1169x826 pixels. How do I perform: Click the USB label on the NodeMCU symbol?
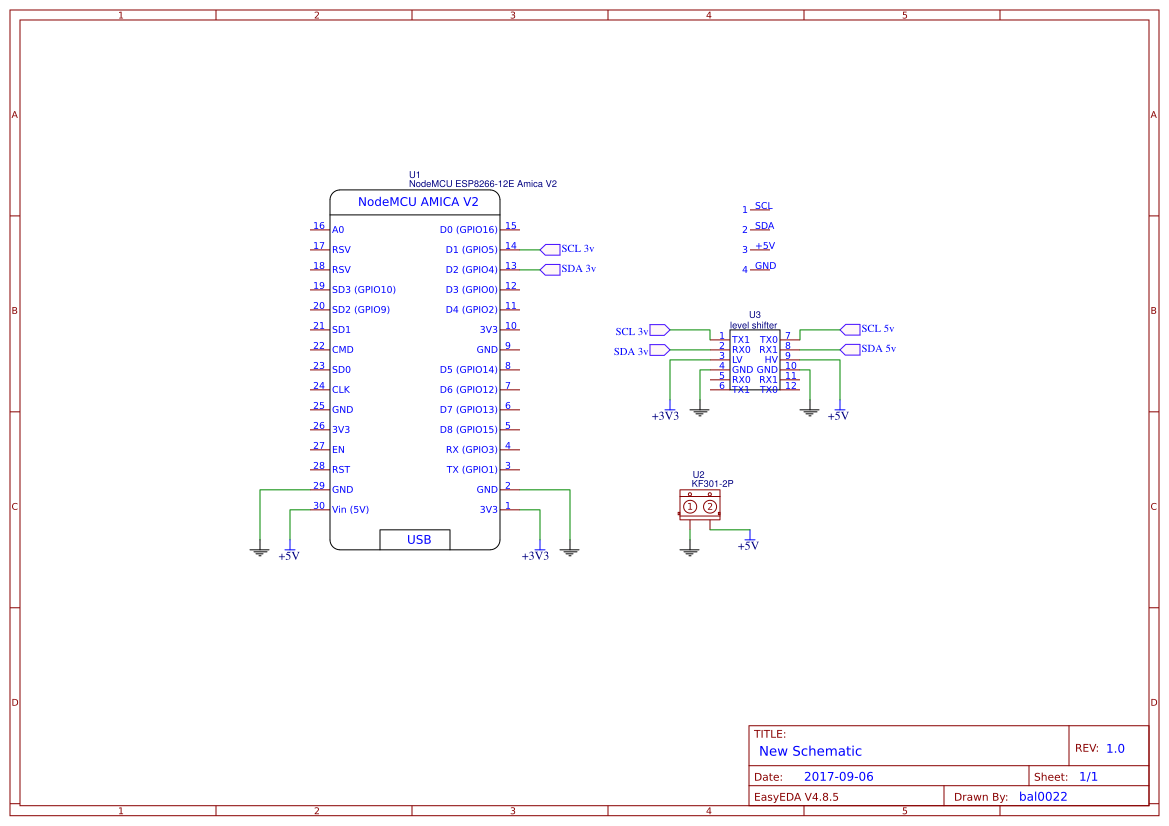(418, 539)
